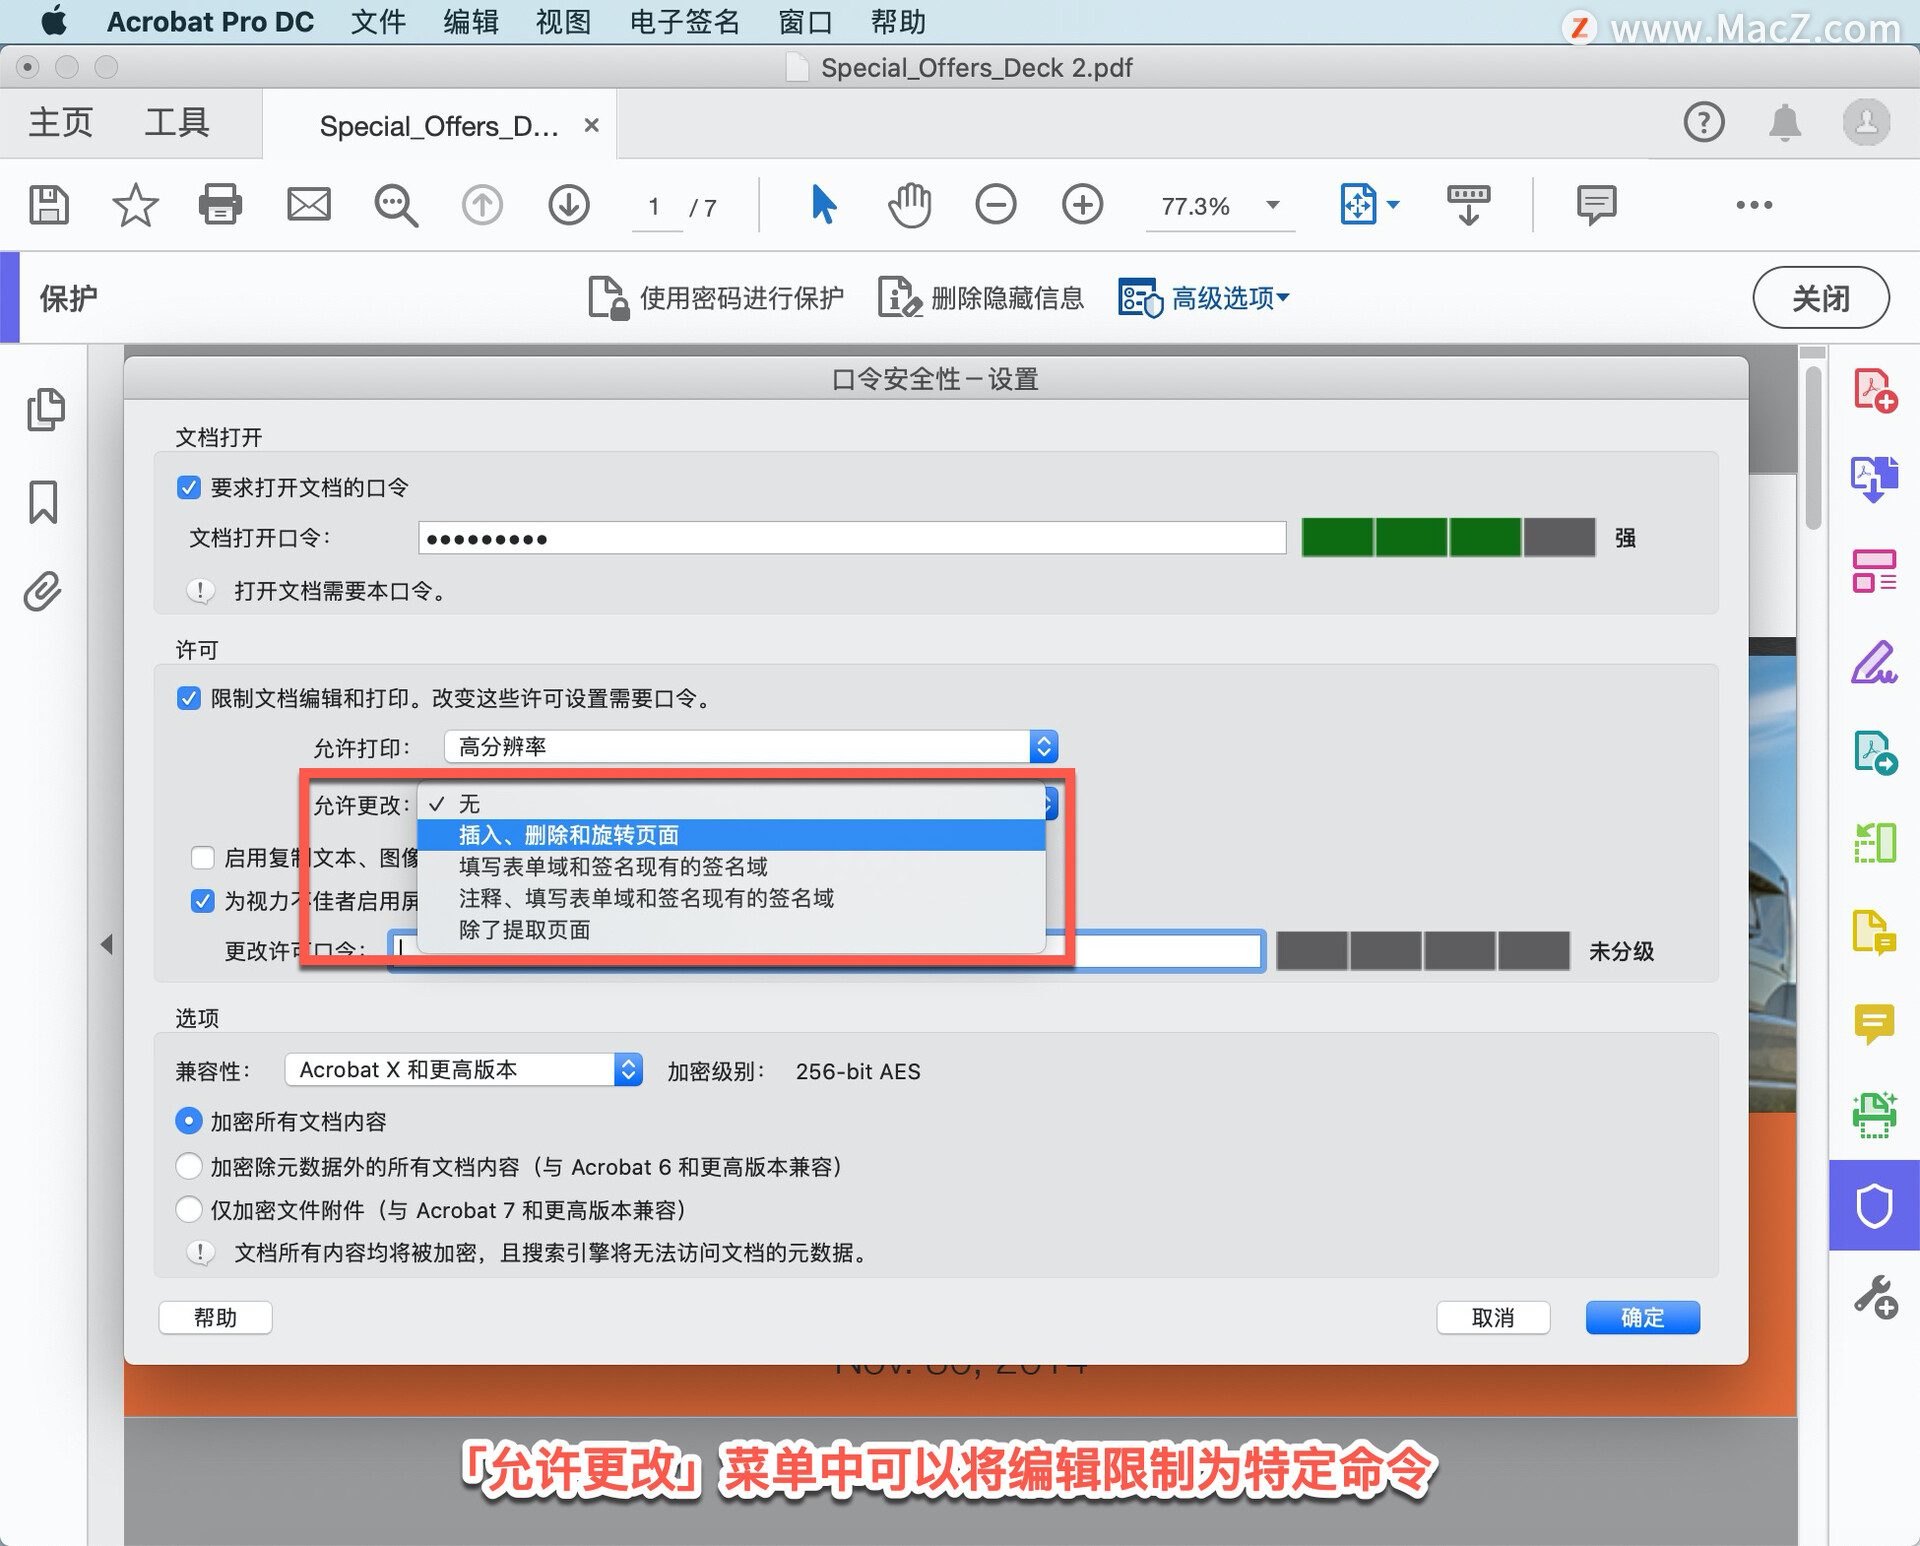Screen dimensions: 1920x1546
Task: Switch to the 工具 tab
Action: click(177, 123)
